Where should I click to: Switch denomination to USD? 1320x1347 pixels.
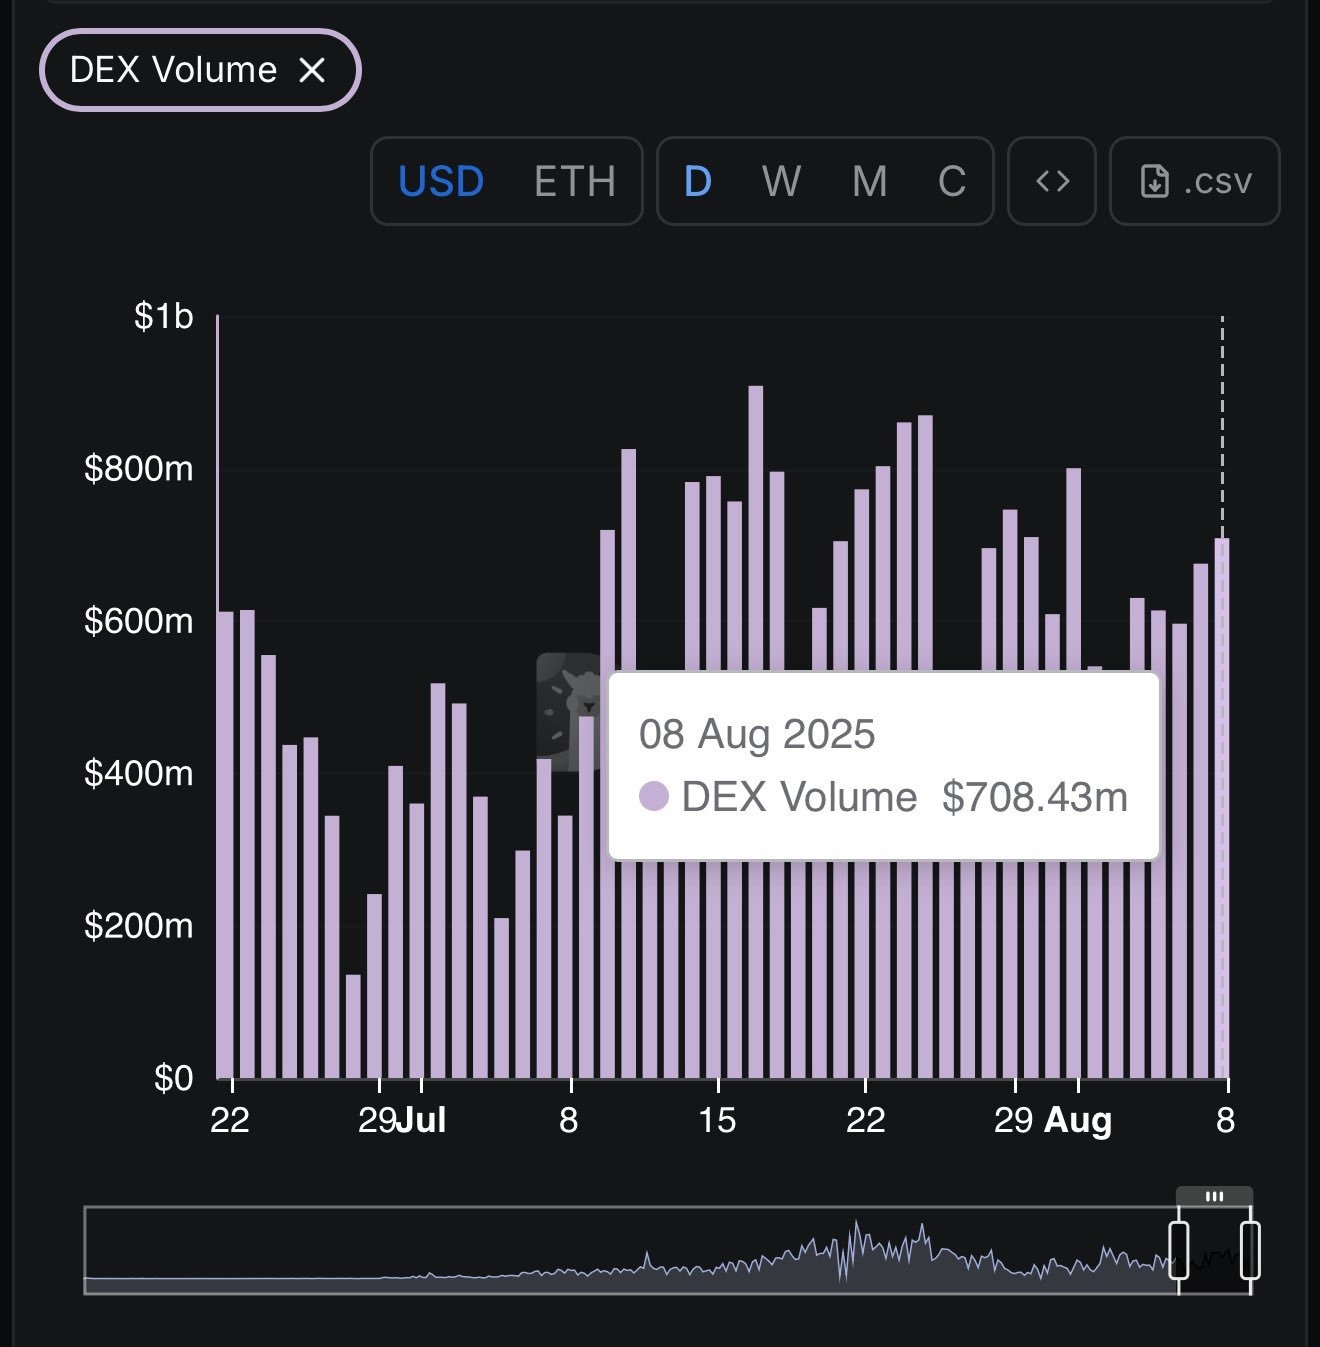click(441, 181)
